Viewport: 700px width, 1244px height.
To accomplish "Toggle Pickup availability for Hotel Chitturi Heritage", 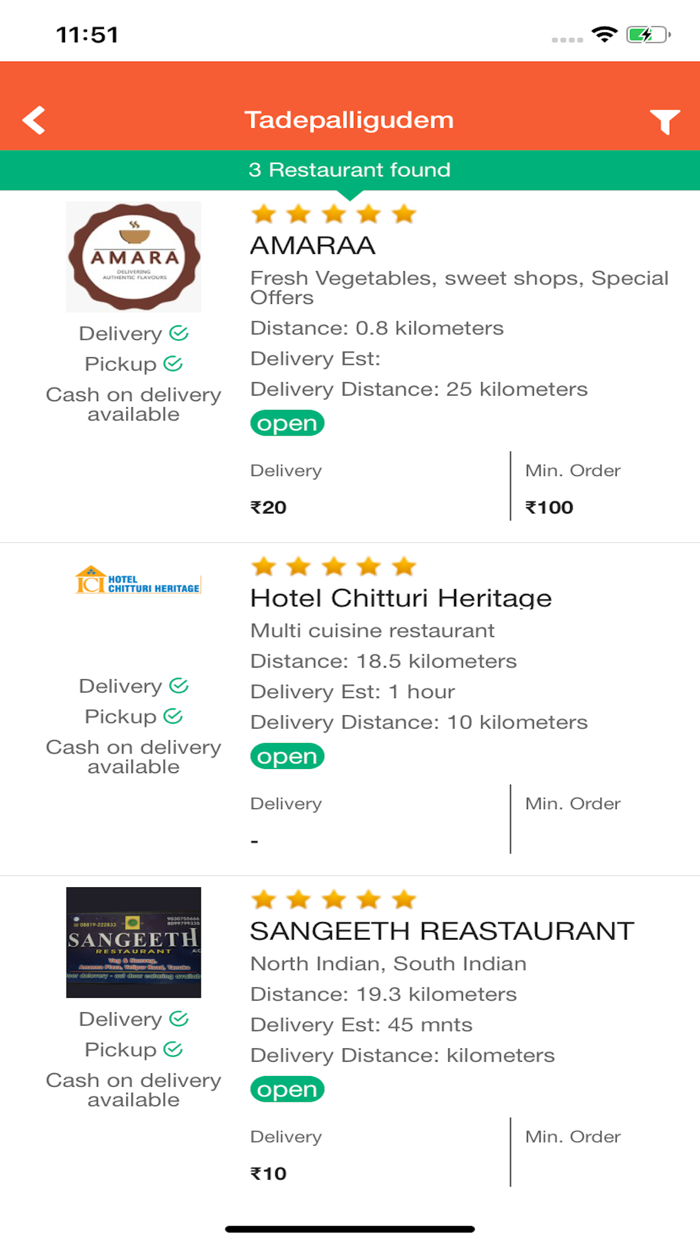I will 174,716.
